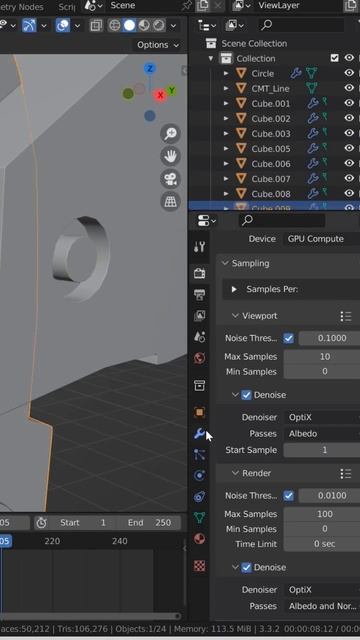
Task: Click the blue Z axis gizmo ball
Action: (x=150, y=69)
